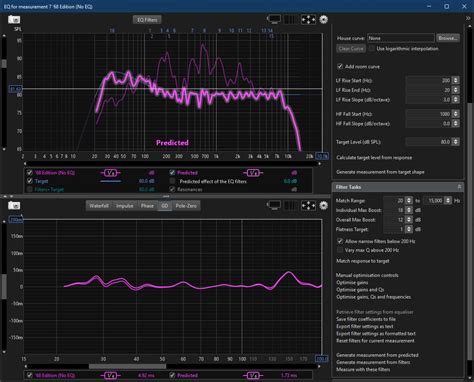Open the EQ Filters button
The height and width of the screenshot is (382, 474).
[x=147, y=20]
